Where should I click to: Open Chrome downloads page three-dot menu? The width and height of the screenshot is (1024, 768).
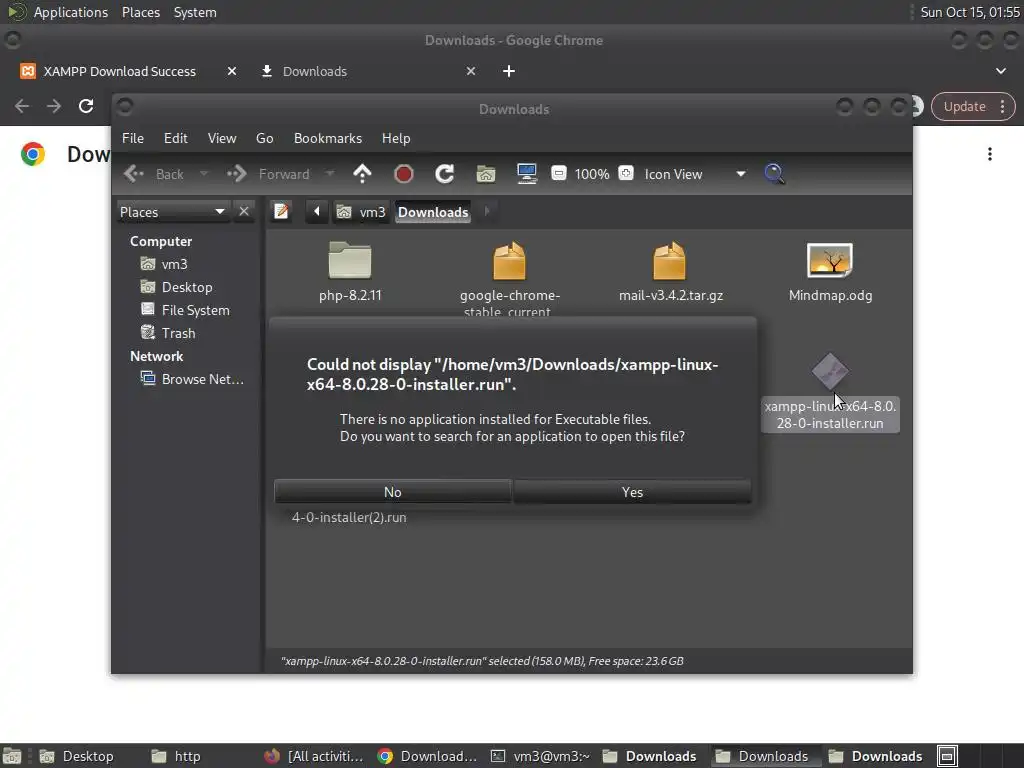coord(990,154)
